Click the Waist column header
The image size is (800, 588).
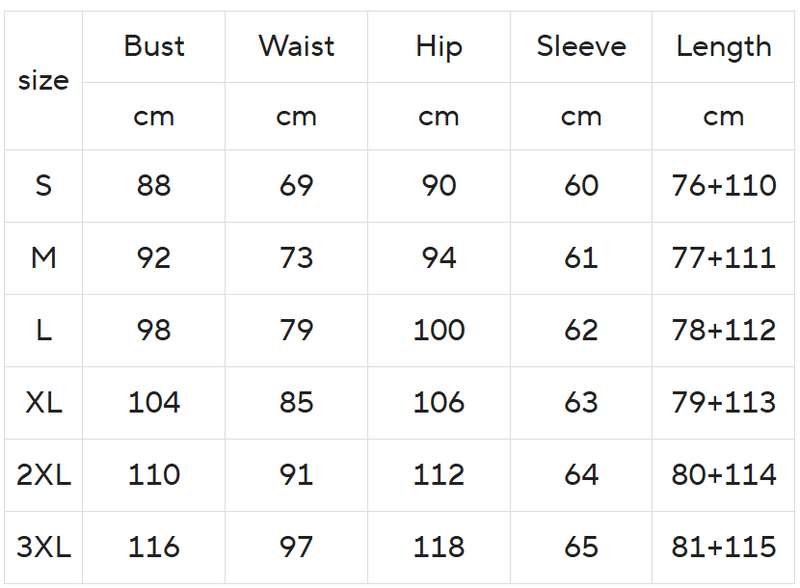pyautogui.click(x=296, y=46)
